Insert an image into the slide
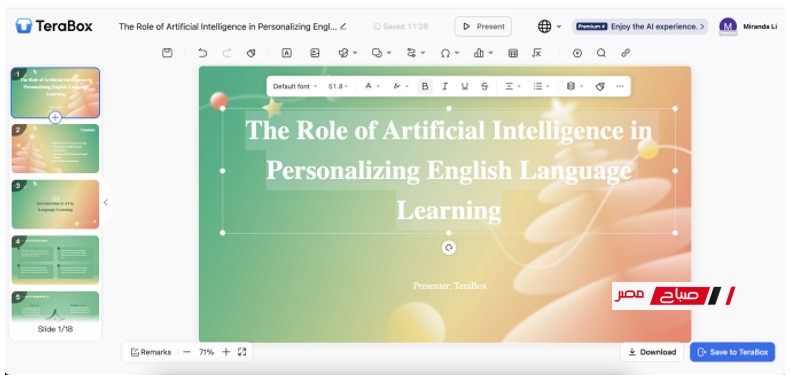The image size is (790, 387). (x=315, y=53)
